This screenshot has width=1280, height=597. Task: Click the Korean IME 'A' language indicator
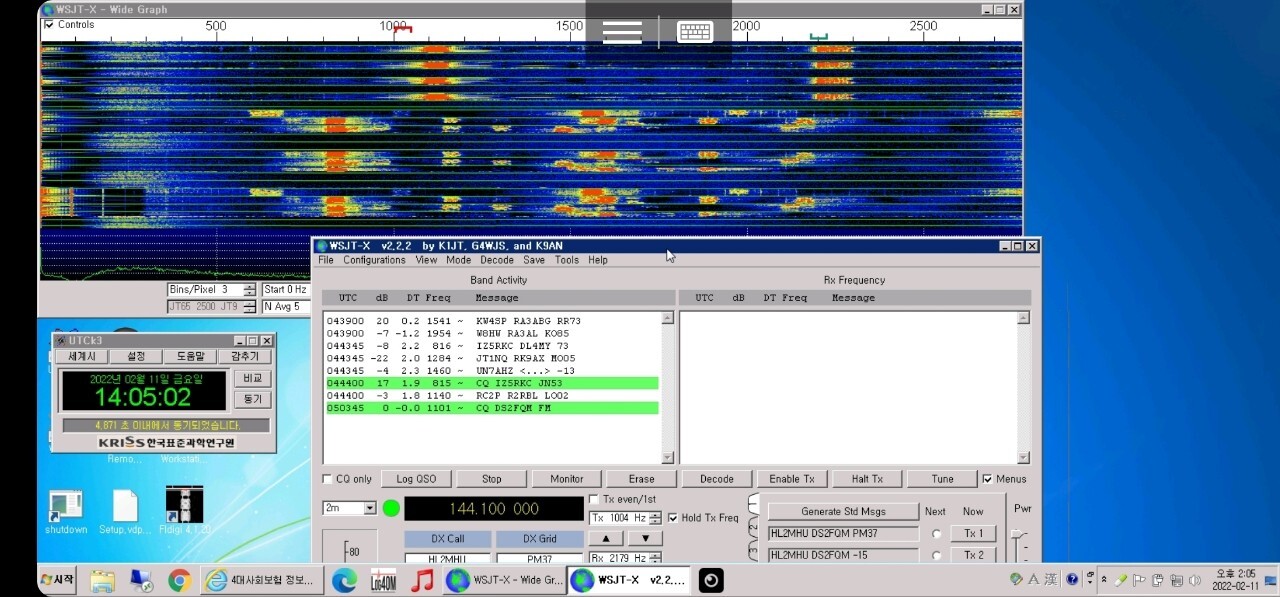[x=1034, y=579]
